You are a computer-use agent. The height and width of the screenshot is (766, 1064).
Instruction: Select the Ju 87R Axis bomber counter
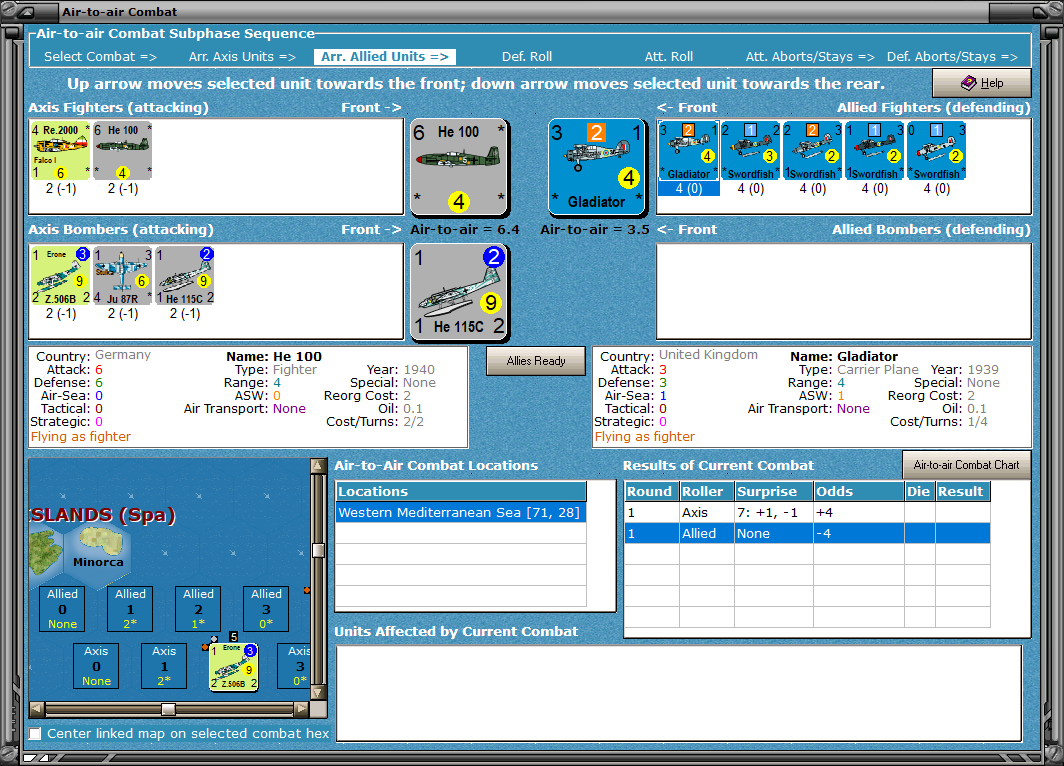pyautogui.click(x=123, y=275)
